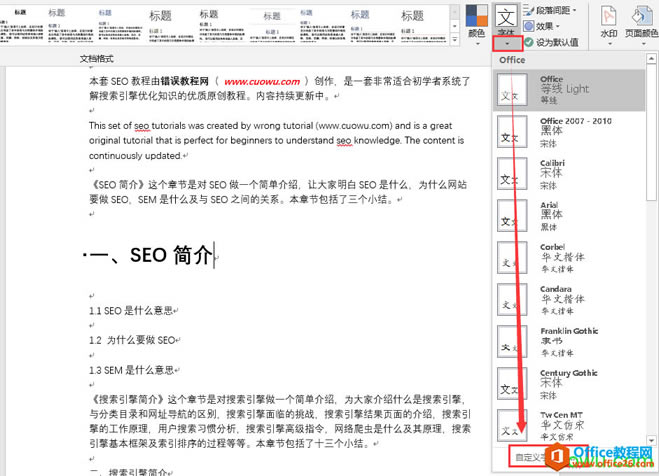The height and width of the screenshot is (476, 659).
Task: Click the English paragraph starting 'This set of seo'
Action: click(x=277, y=140)
